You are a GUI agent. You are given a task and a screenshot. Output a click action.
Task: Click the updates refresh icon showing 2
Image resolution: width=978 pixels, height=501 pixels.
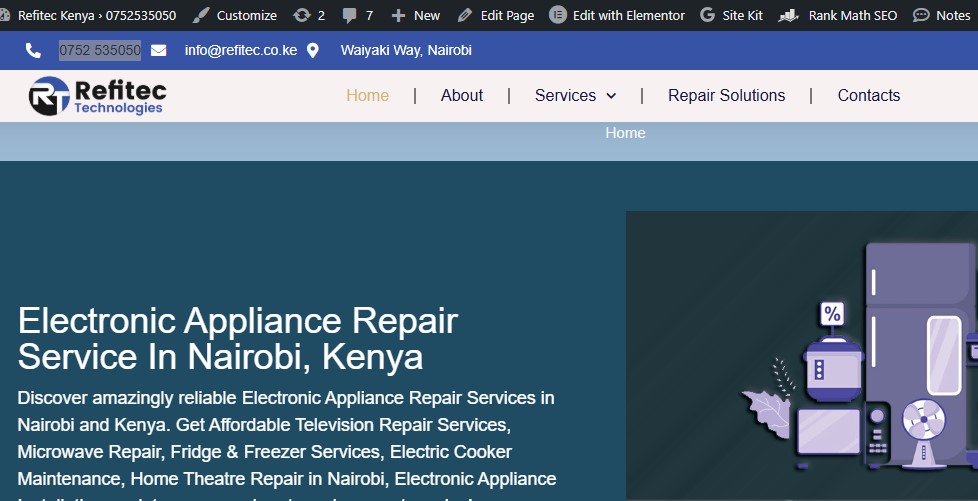tap(302, 15)
